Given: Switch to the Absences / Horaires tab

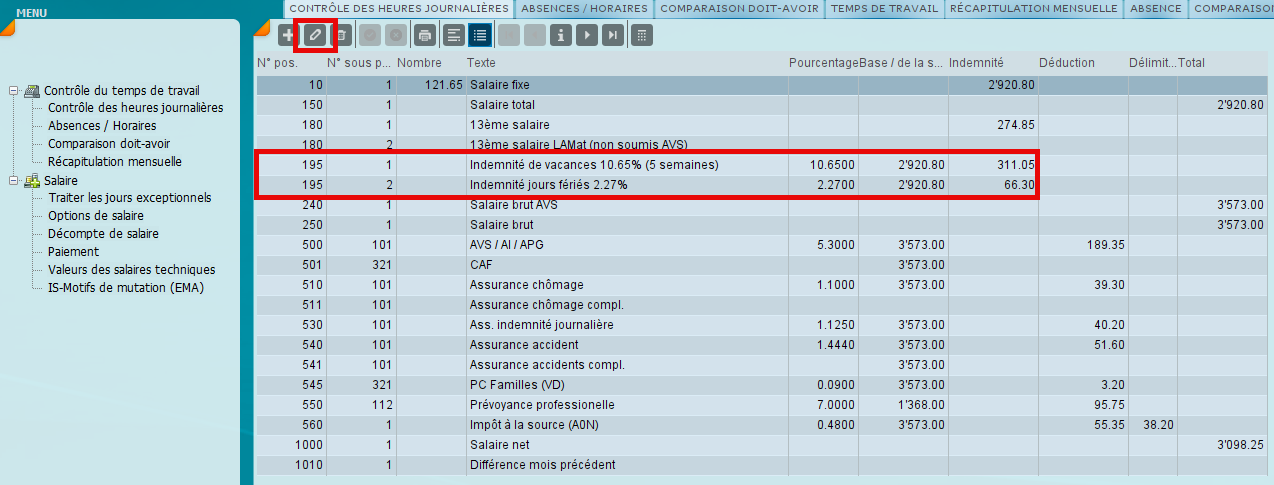Looking at the screenshot, I should click(x=583, y=8).
